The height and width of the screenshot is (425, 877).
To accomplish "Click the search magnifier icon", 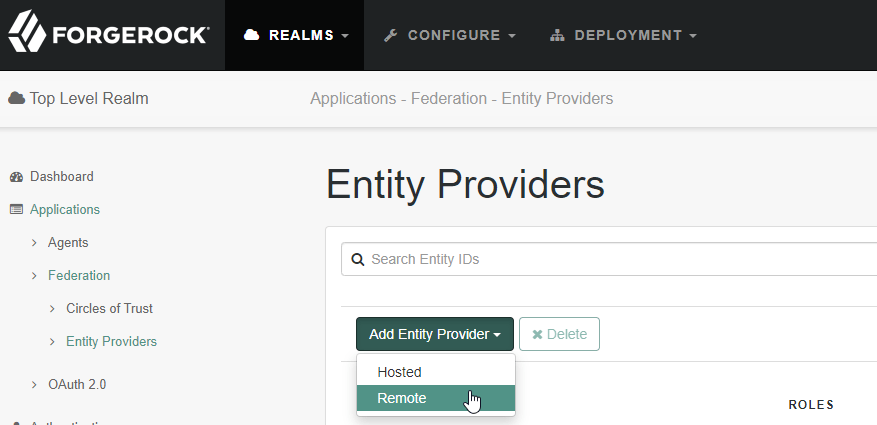I will point(358,260).
